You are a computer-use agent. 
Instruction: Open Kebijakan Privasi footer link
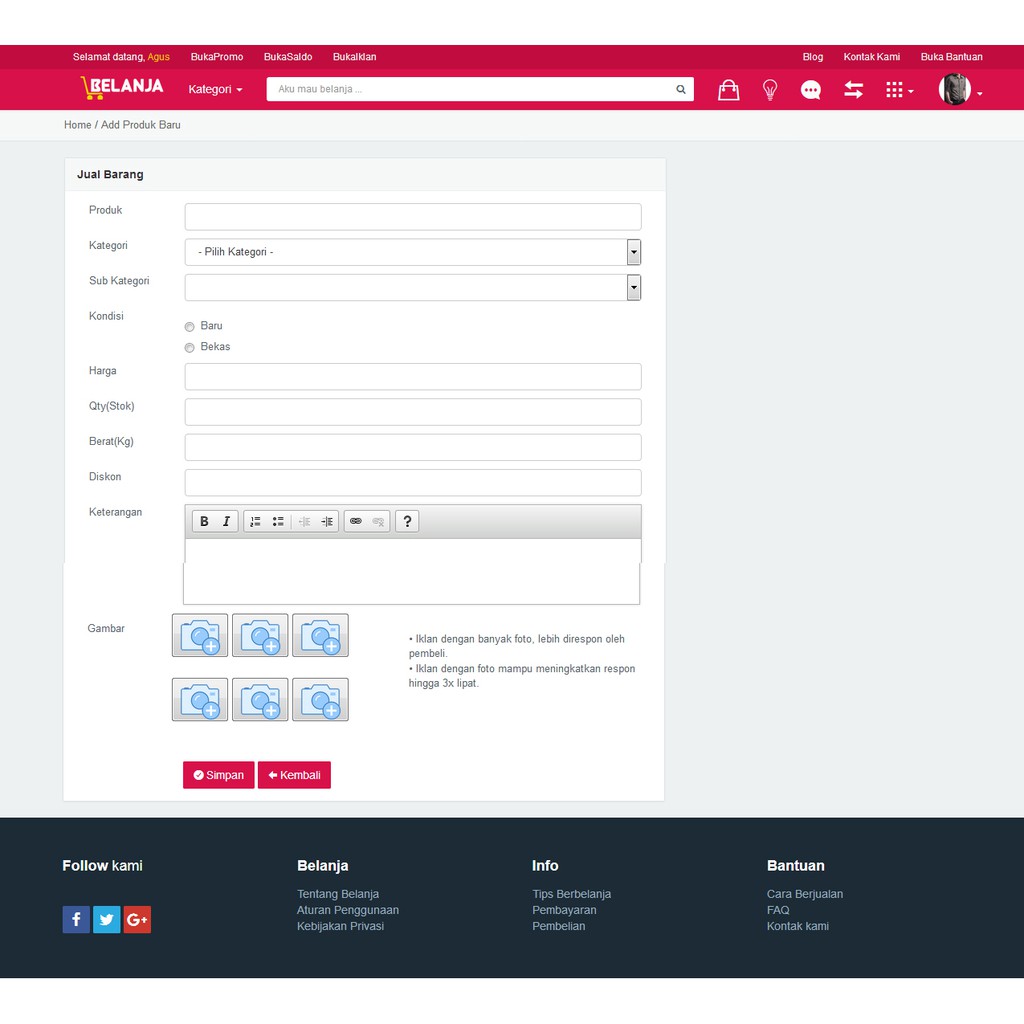coord(340,926)
